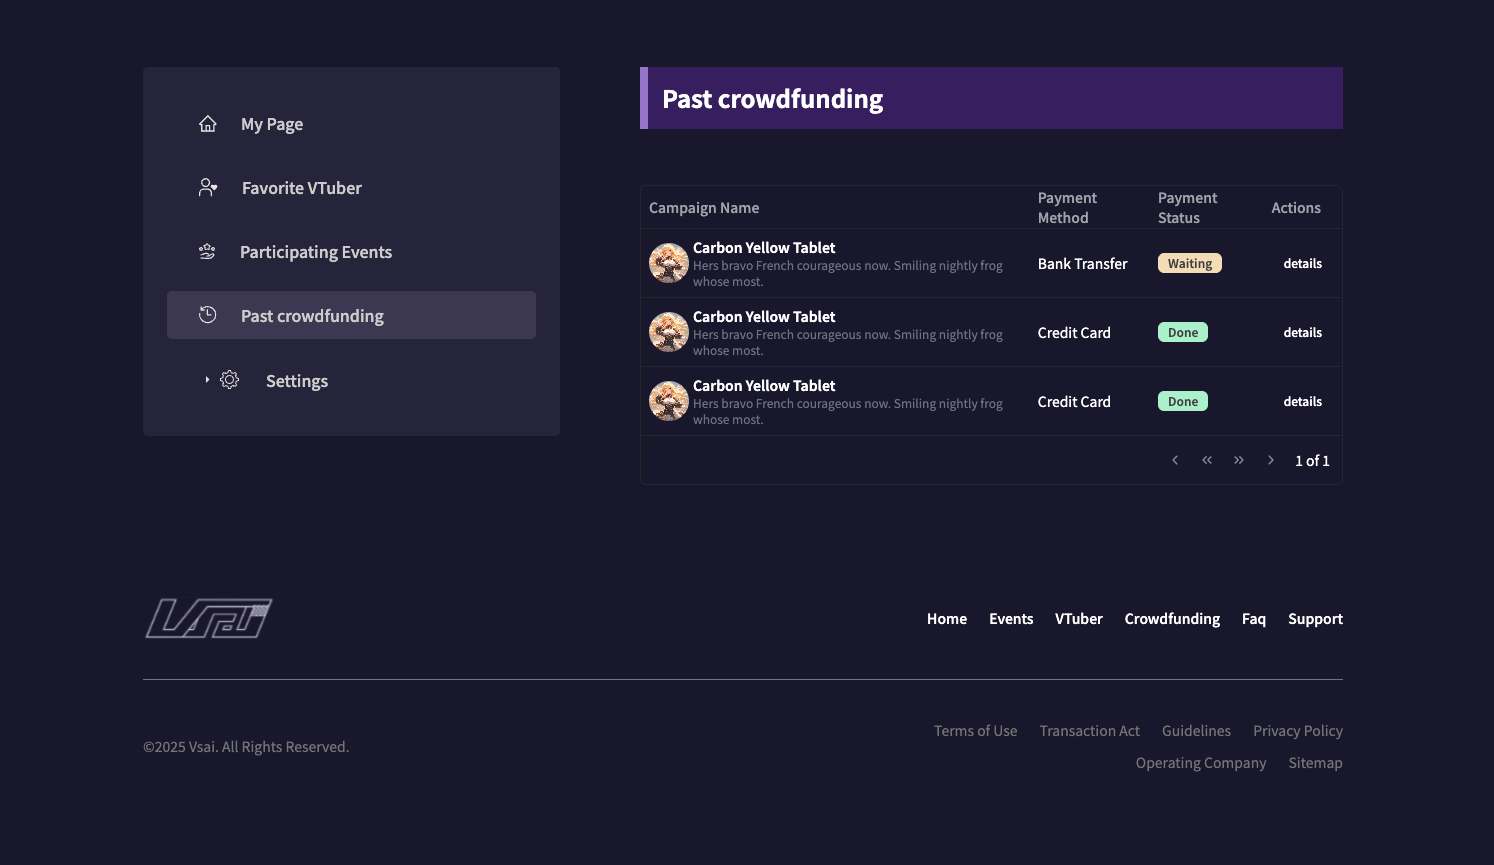
Task: Click the Favorite VTuber heart-person icon
Action: click(x=208, y=188)
